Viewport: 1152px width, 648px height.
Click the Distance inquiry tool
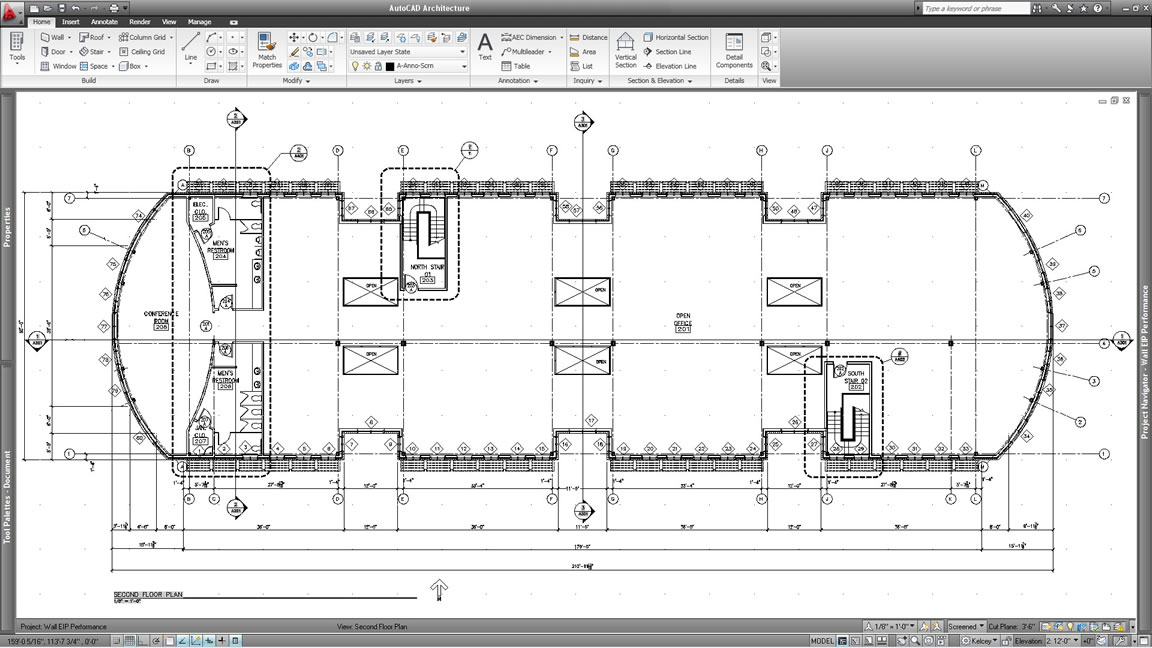point(588,37)
